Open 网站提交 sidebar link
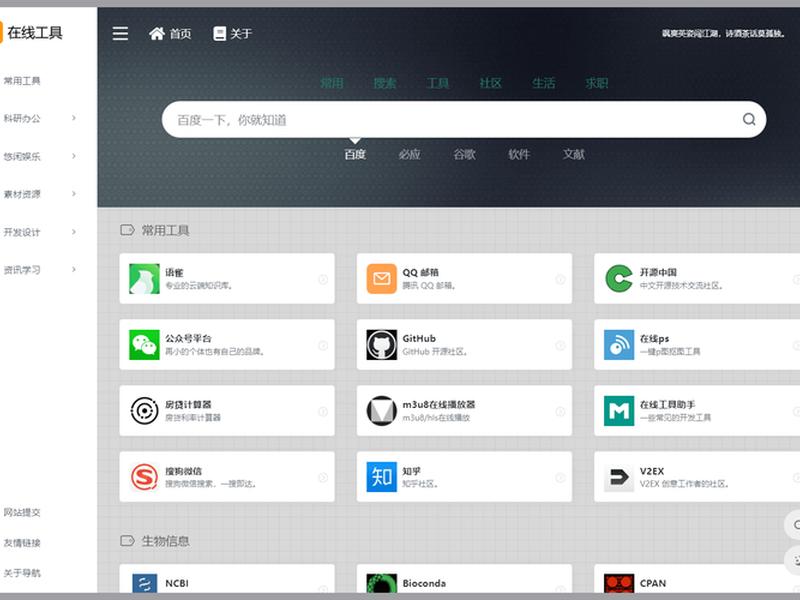This screenshot has width=800, height=600. 22,512
